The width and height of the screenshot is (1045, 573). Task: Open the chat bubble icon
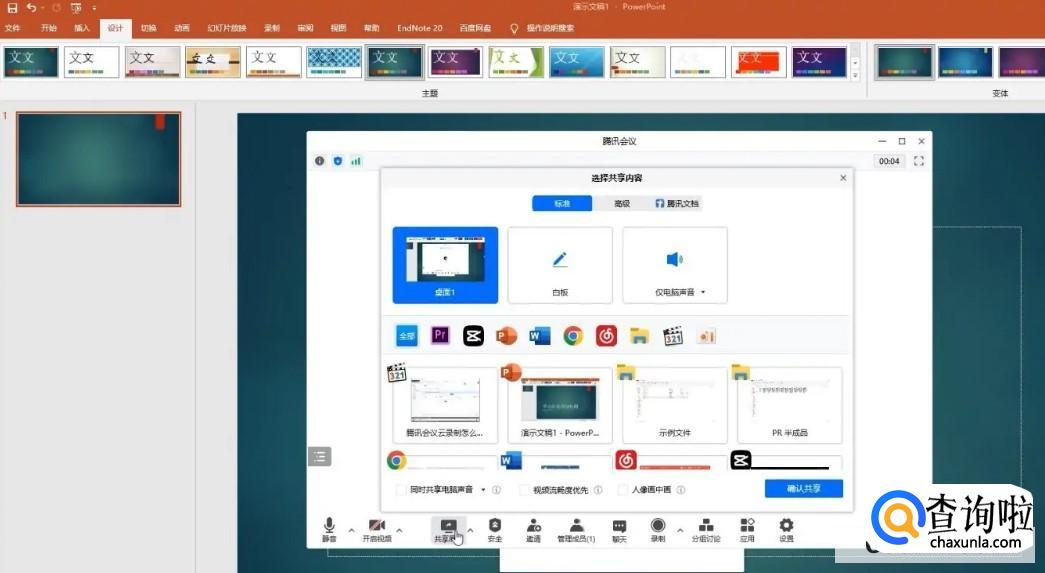[620, 530]
